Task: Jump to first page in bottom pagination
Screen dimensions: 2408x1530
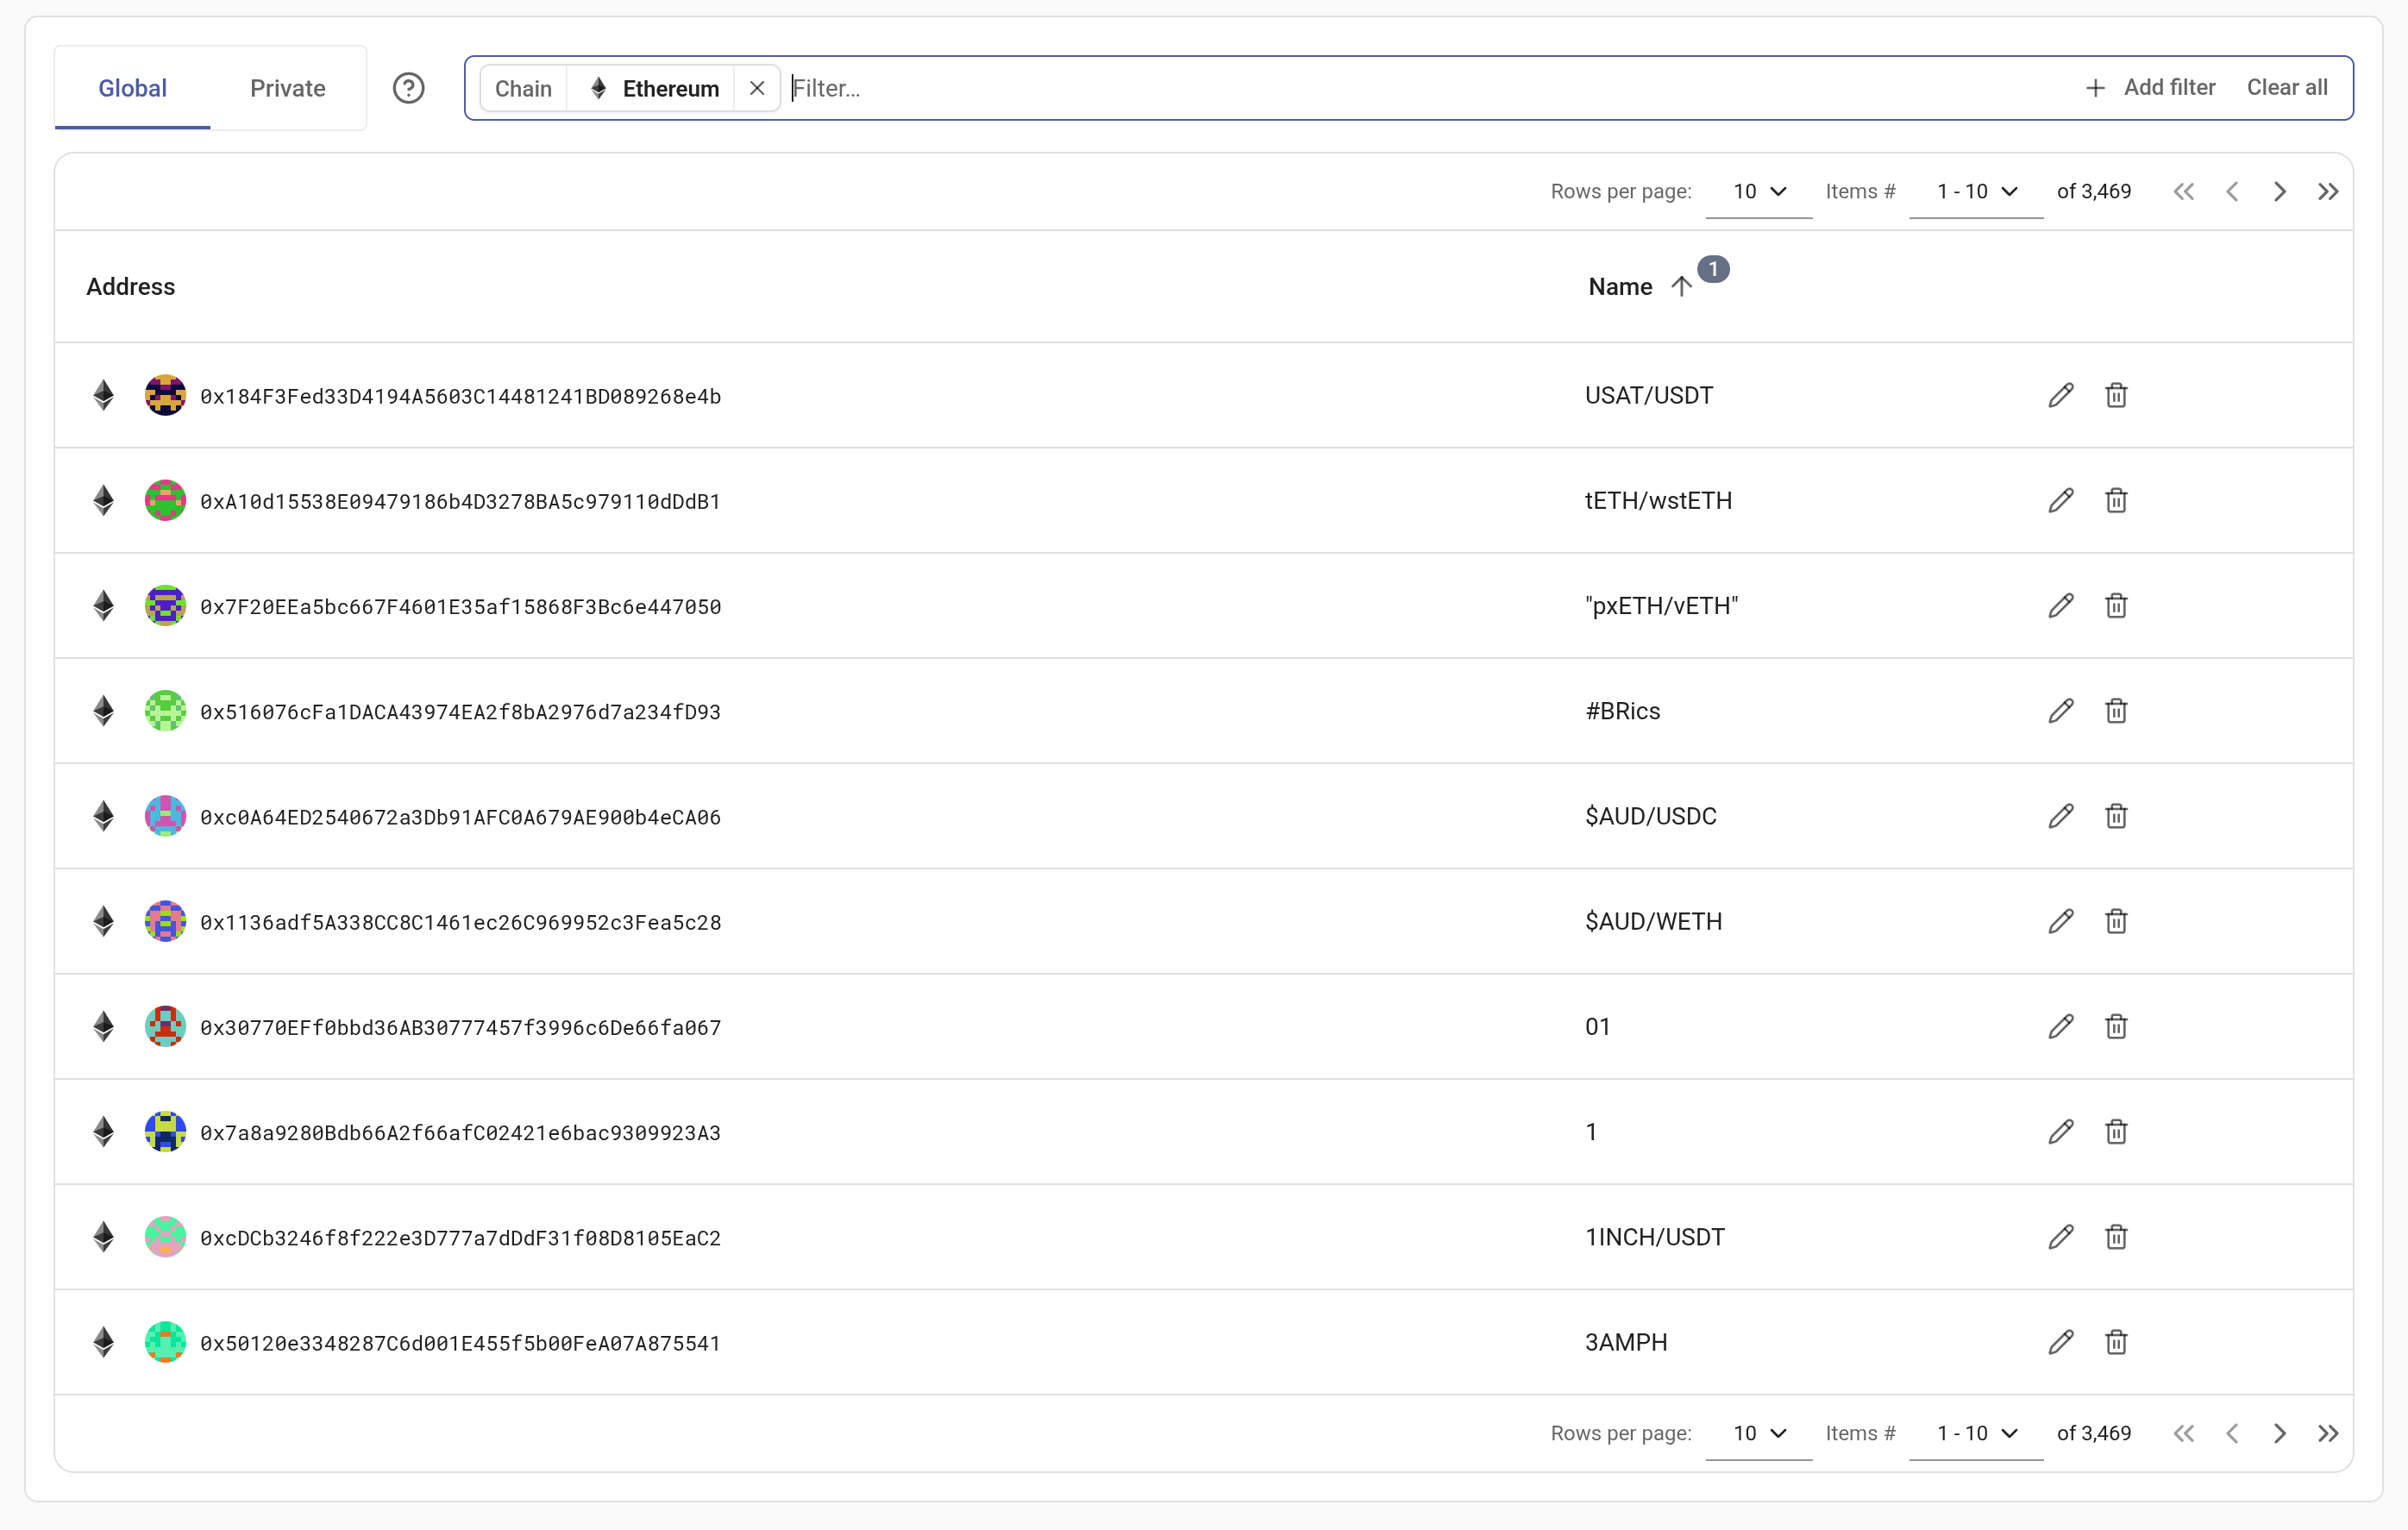Action: [2183, 1433]
